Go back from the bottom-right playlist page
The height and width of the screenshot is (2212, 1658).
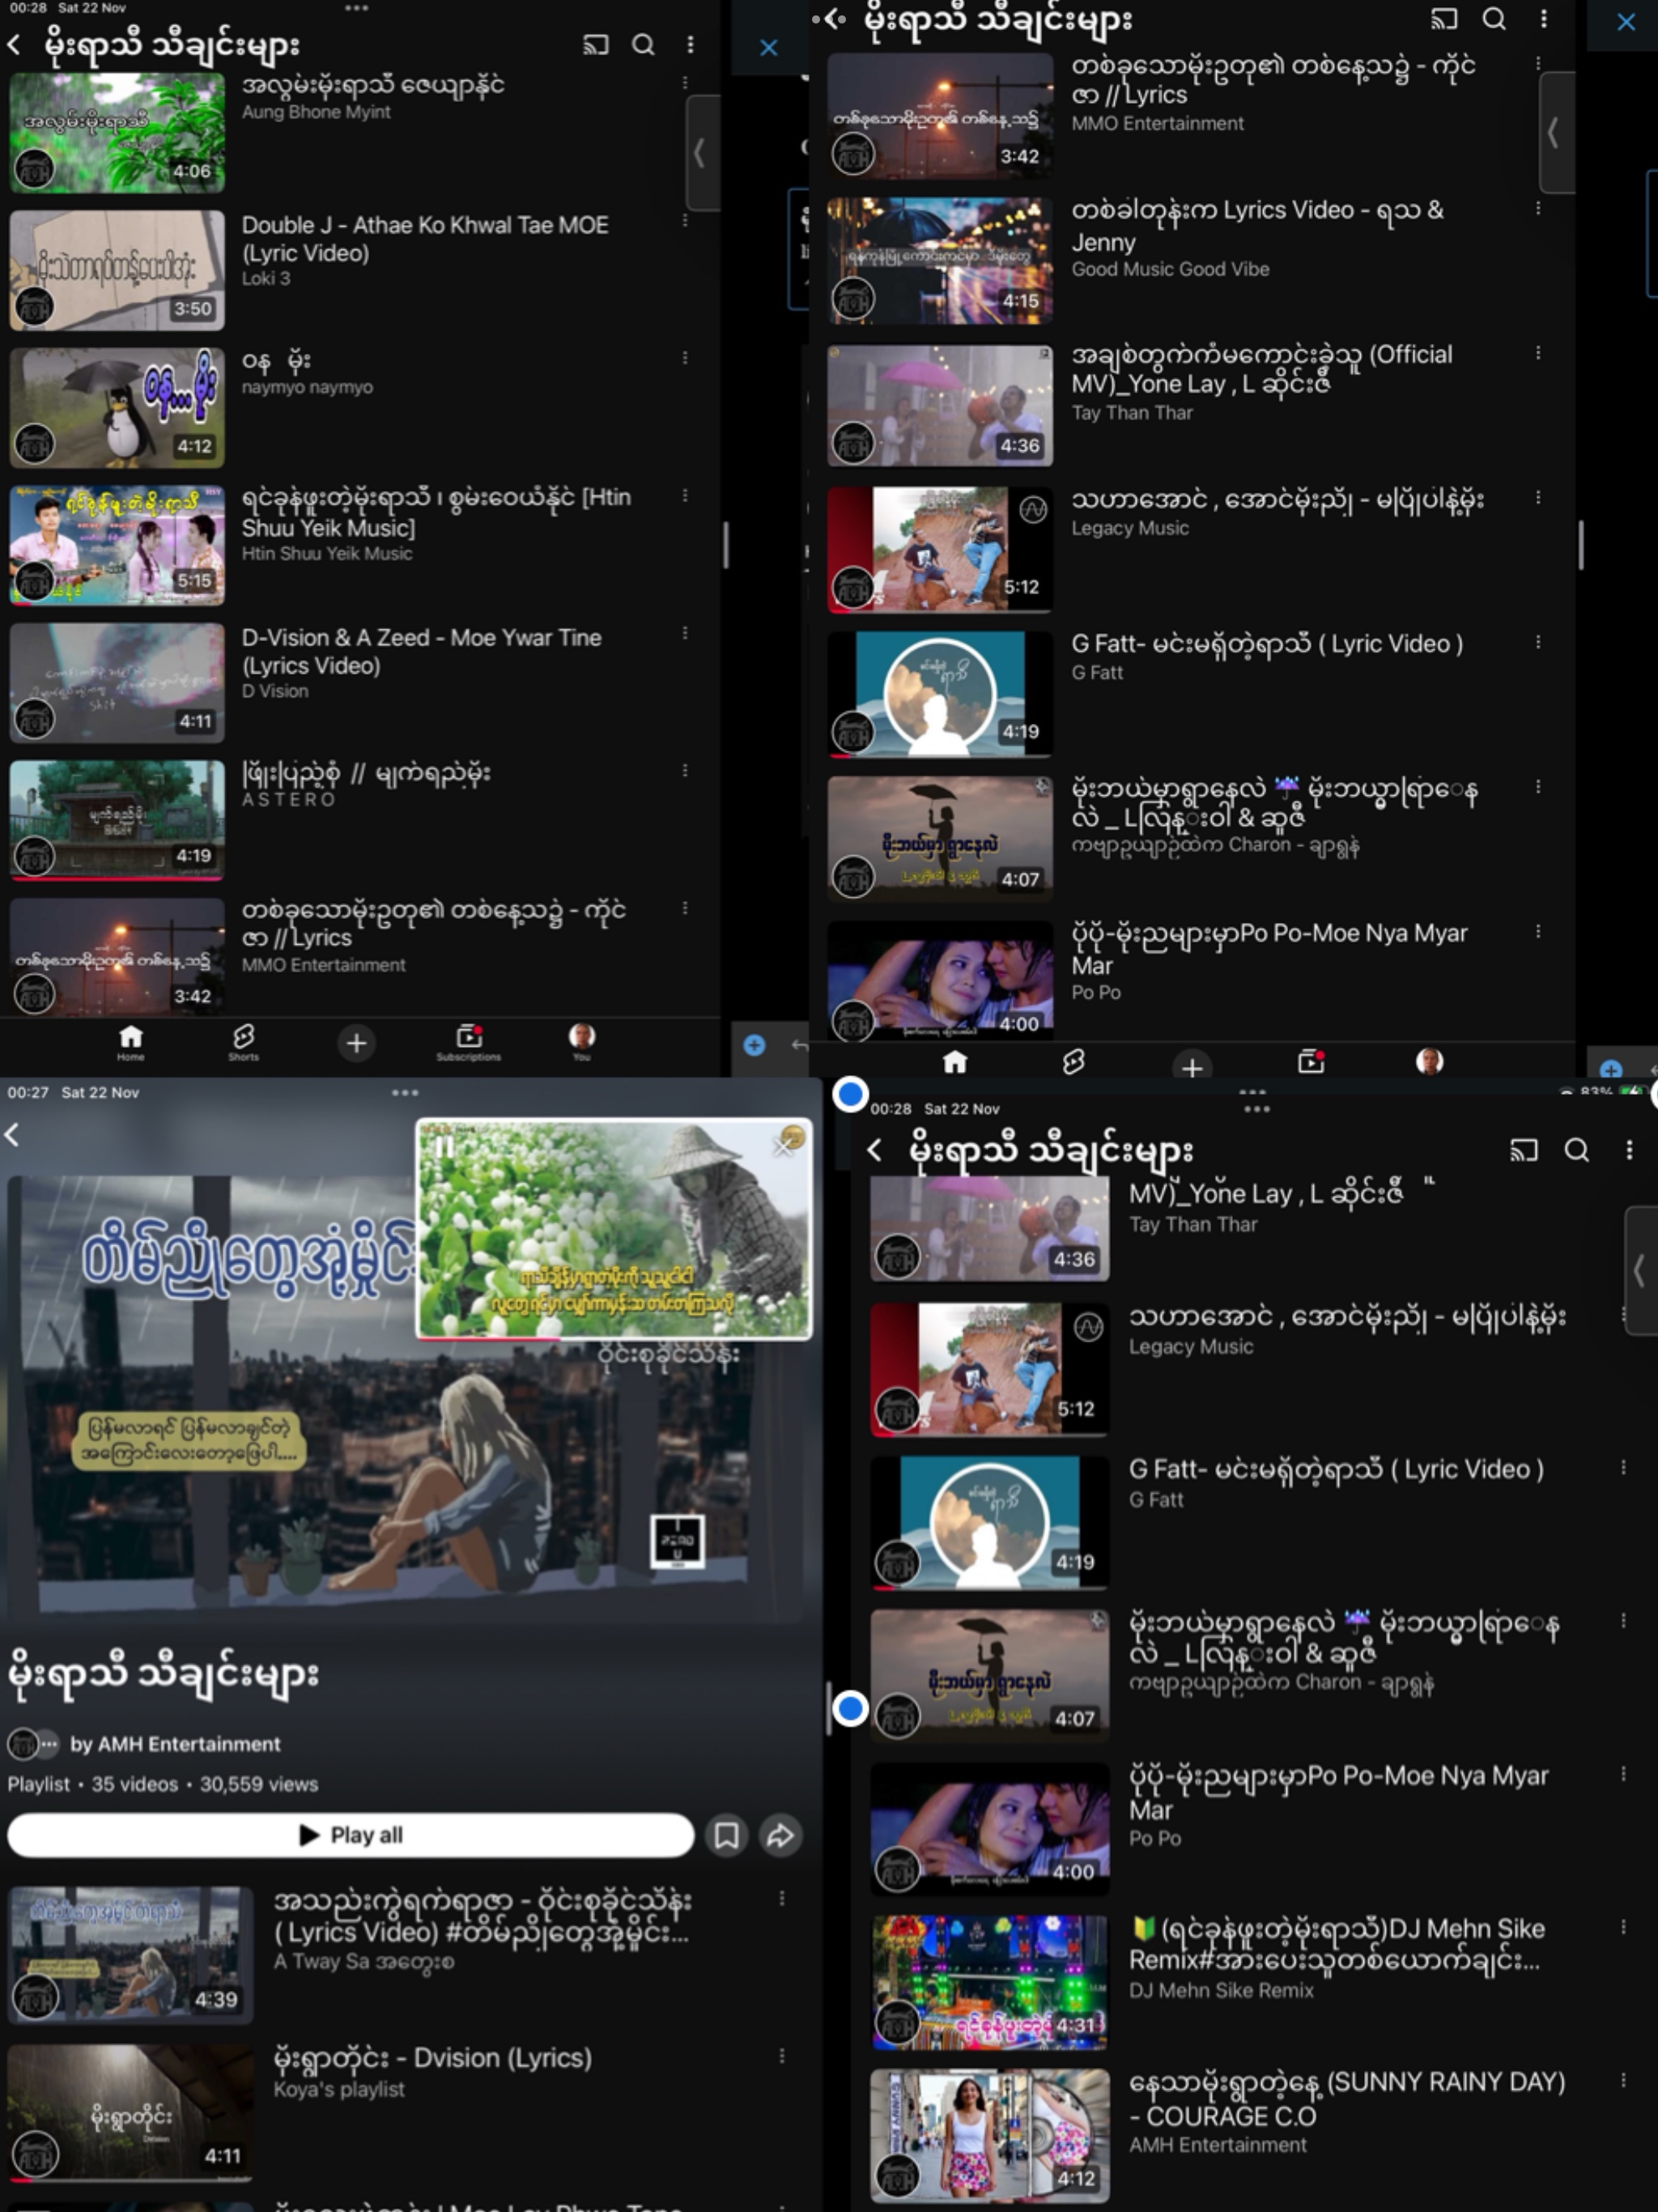[x=875, y=1150]
